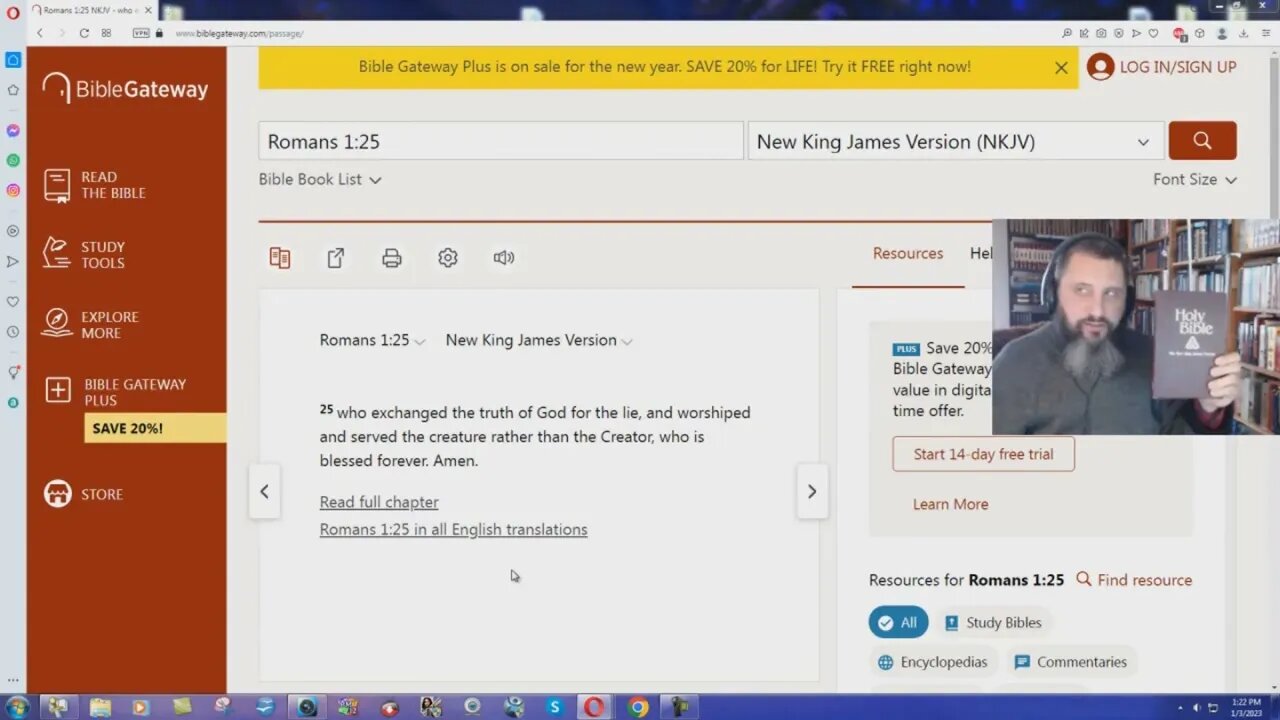This screenshot has width=1280, height=720.
Task: Click the user avatar beside LOG IN/SIGN UP
Action: coord(1100,67)
